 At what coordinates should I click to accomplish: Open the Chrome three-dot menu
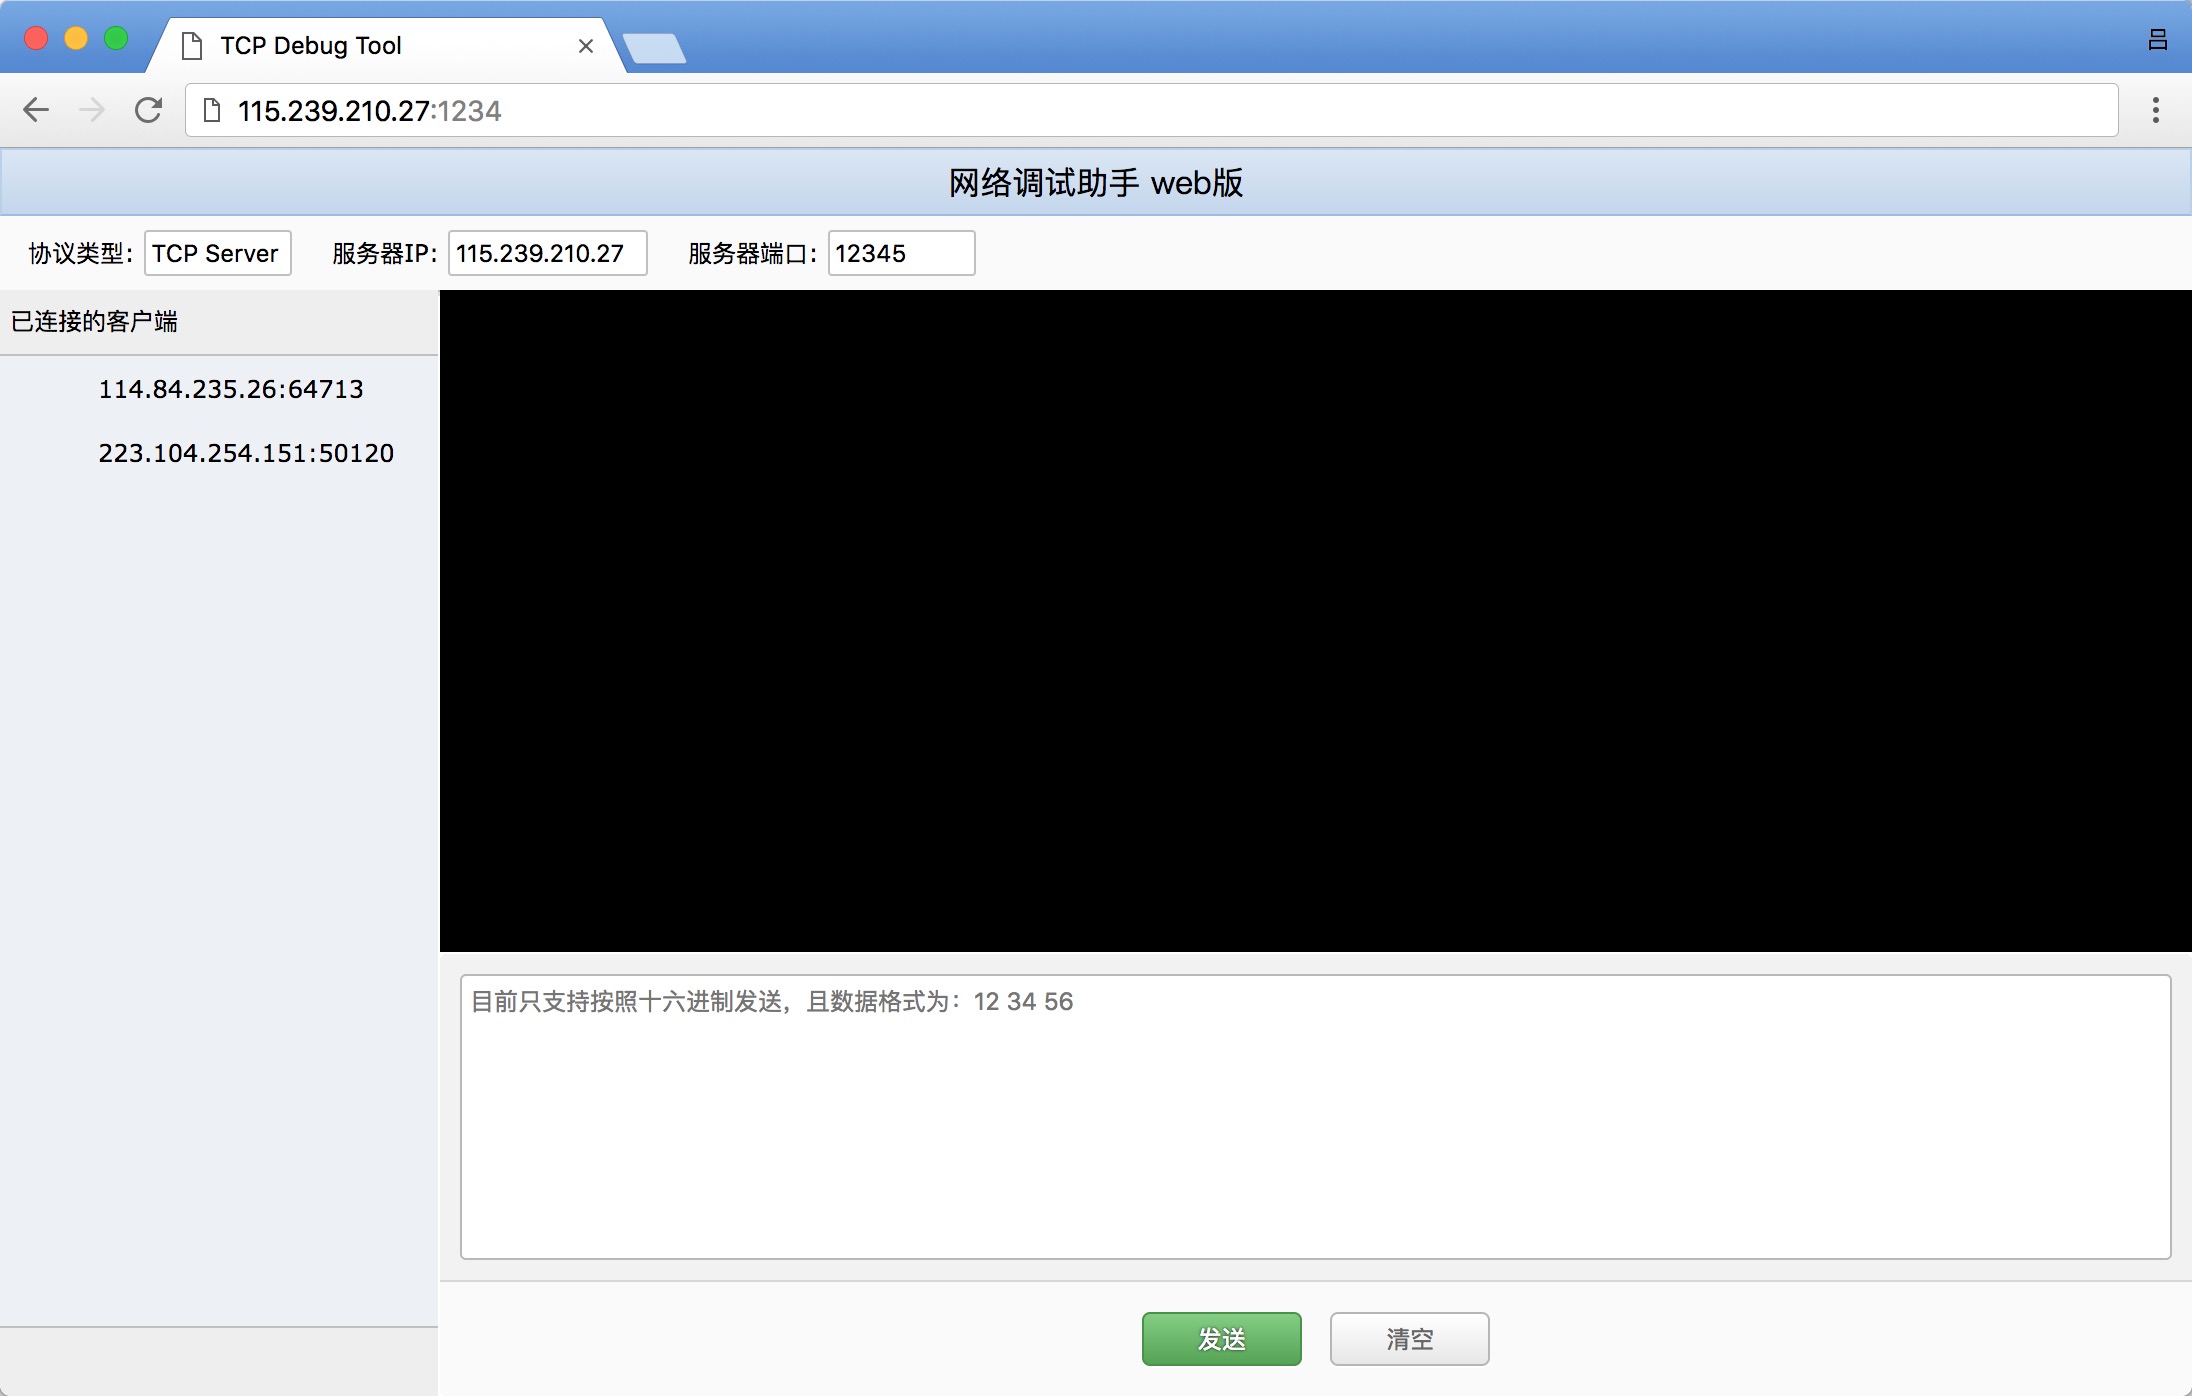point(2155,110)
